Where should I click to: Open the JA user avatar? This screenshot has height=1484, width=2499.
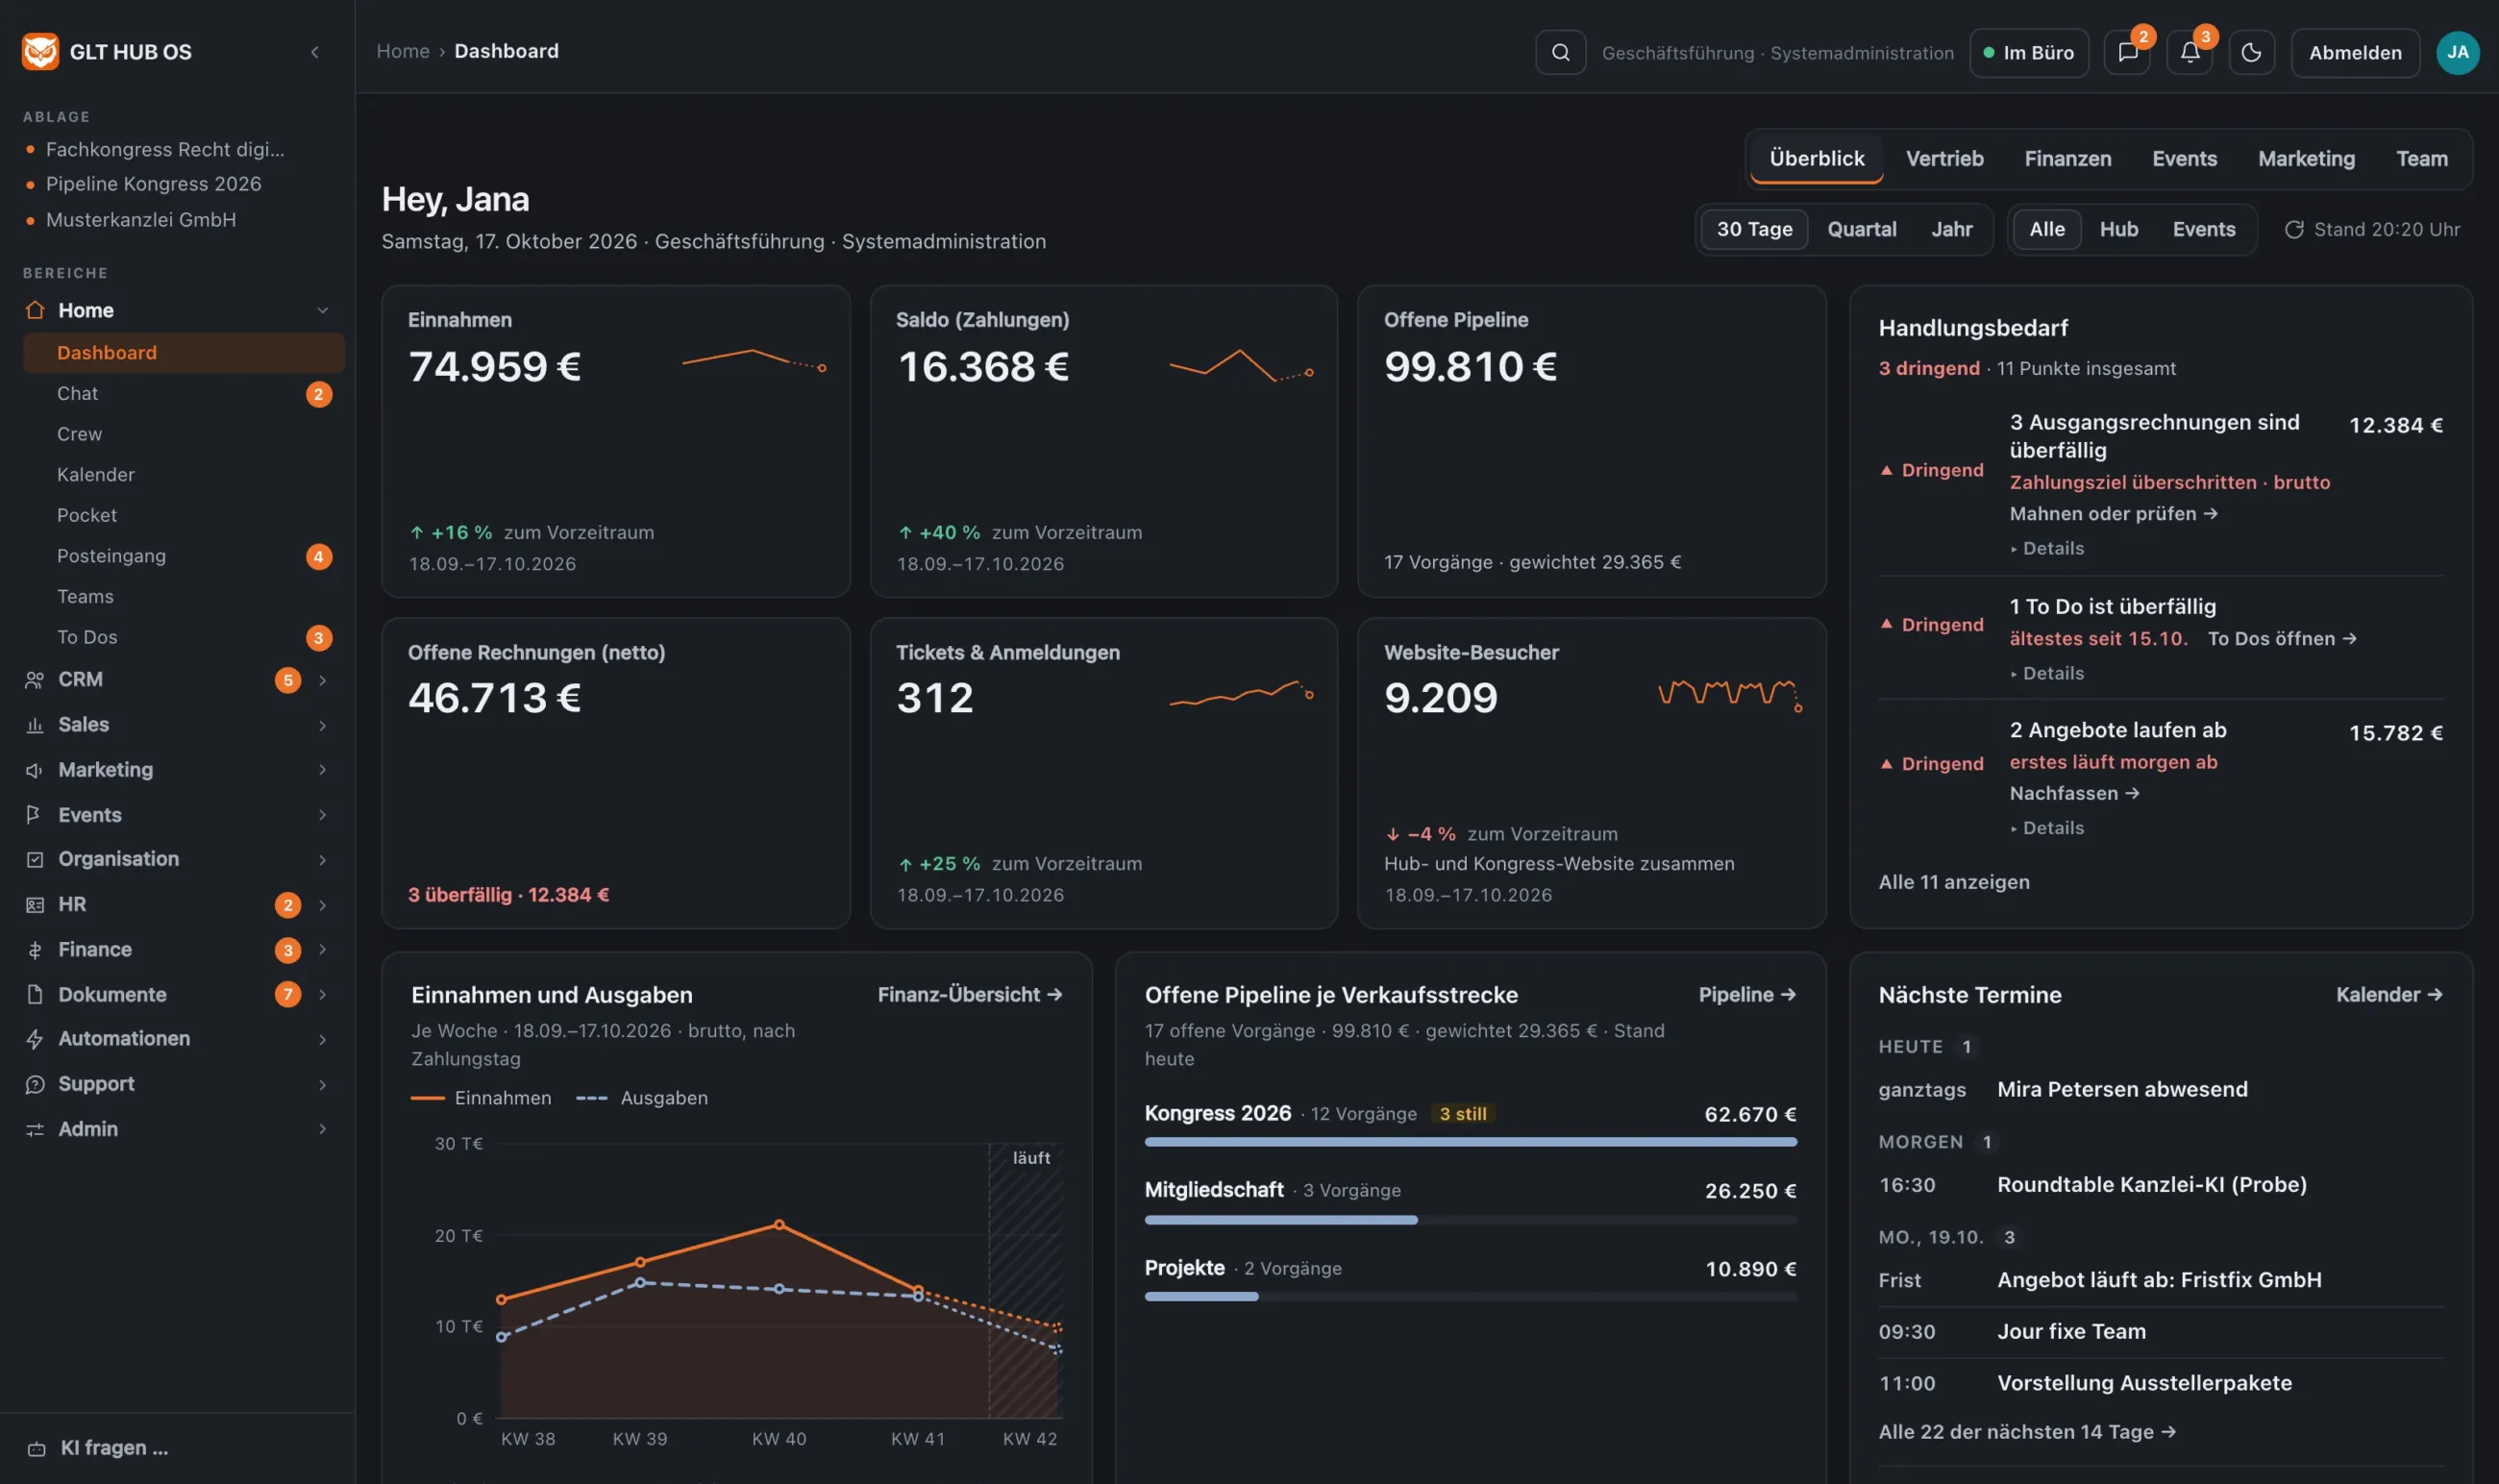(2457, 52)
